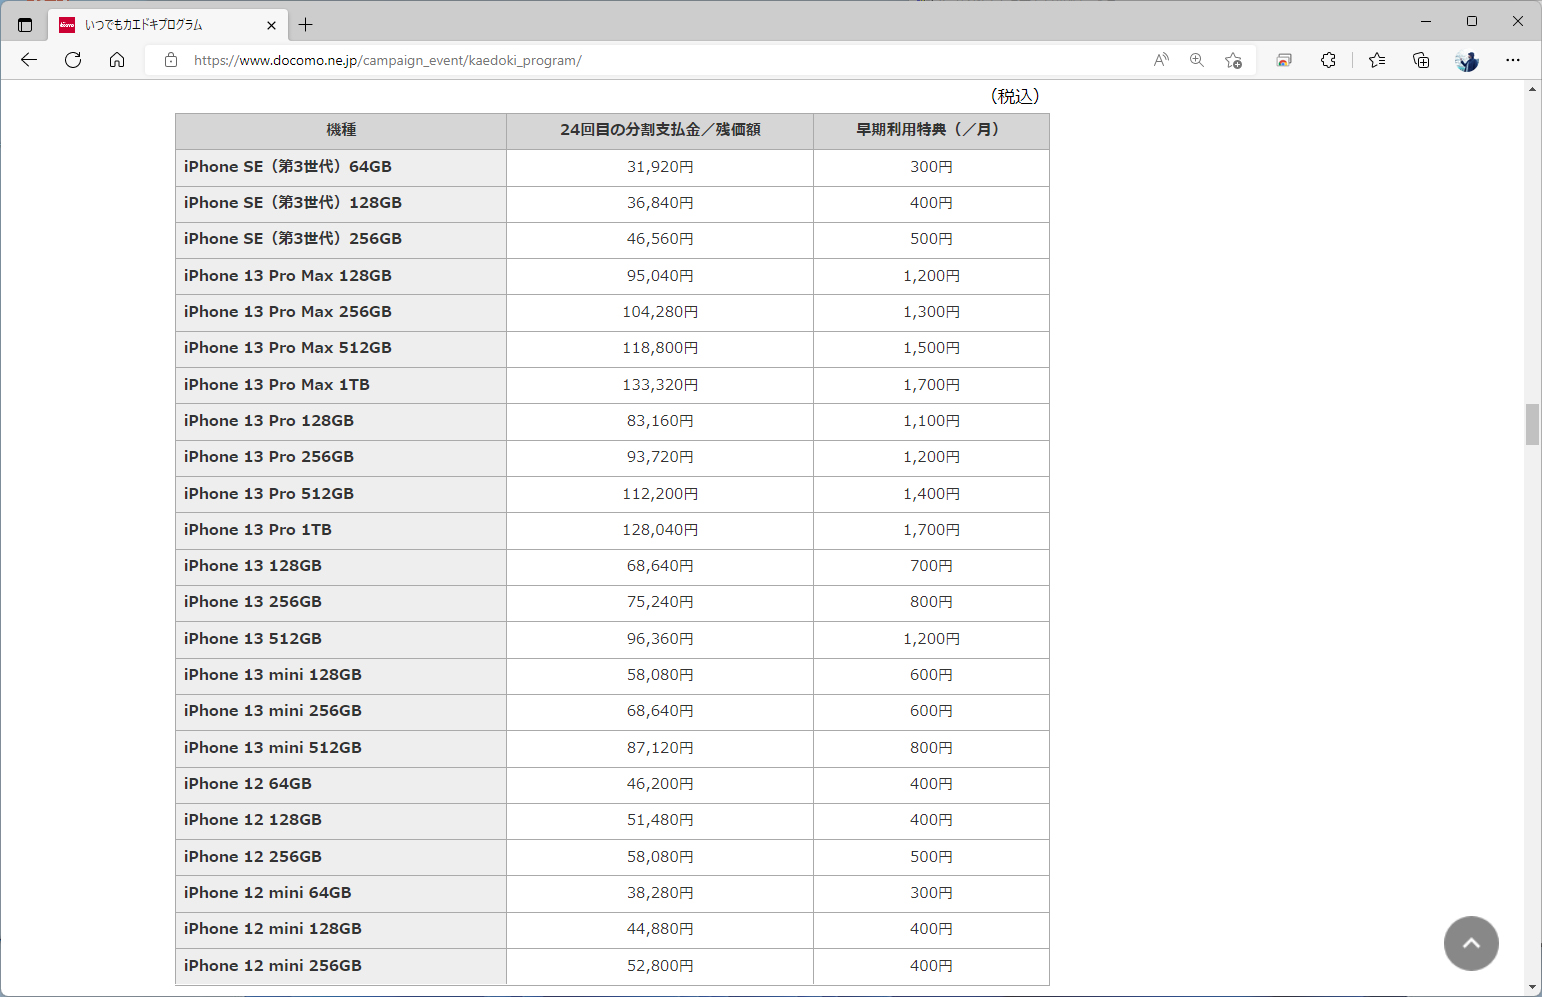
Task: Open the browser profile menu
Action: 1467,60
